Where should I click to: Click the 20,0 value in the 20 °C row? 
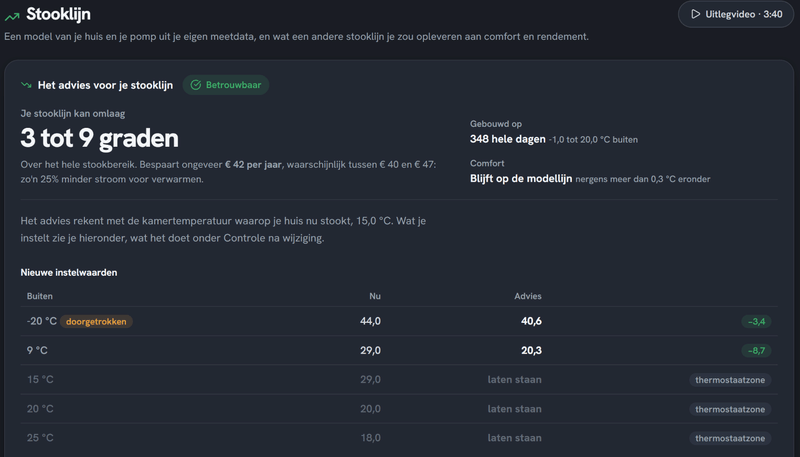tap(370, 409)
